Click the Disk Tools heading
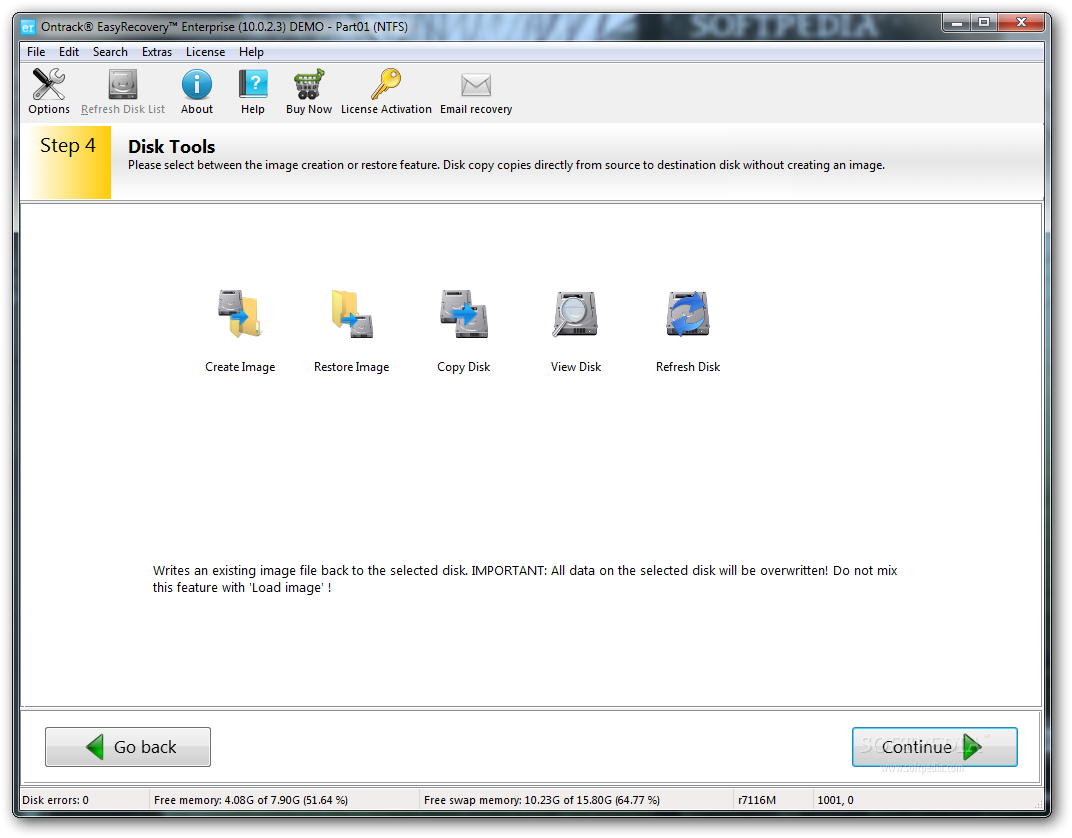Image resolution: width=1072 pixels, height=838 pixels. [172, 146]
